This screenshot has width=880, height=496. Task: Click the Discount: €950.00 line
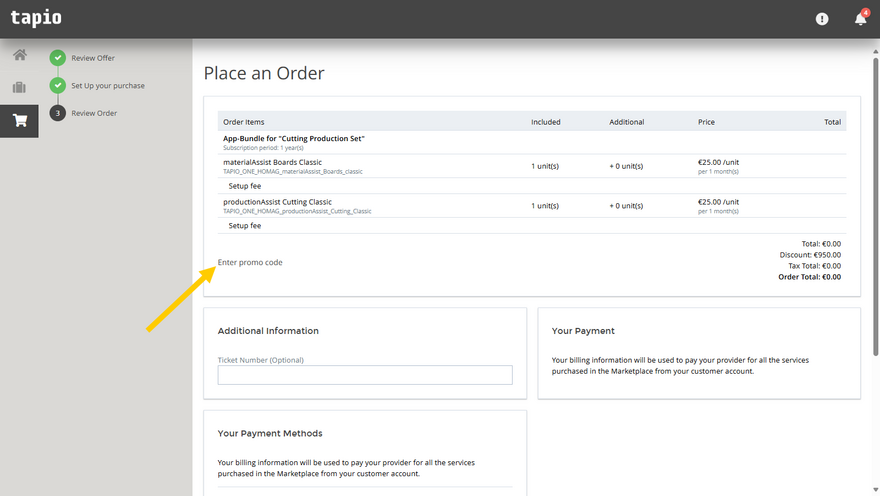pyautogui.click(x=810, y=255)
